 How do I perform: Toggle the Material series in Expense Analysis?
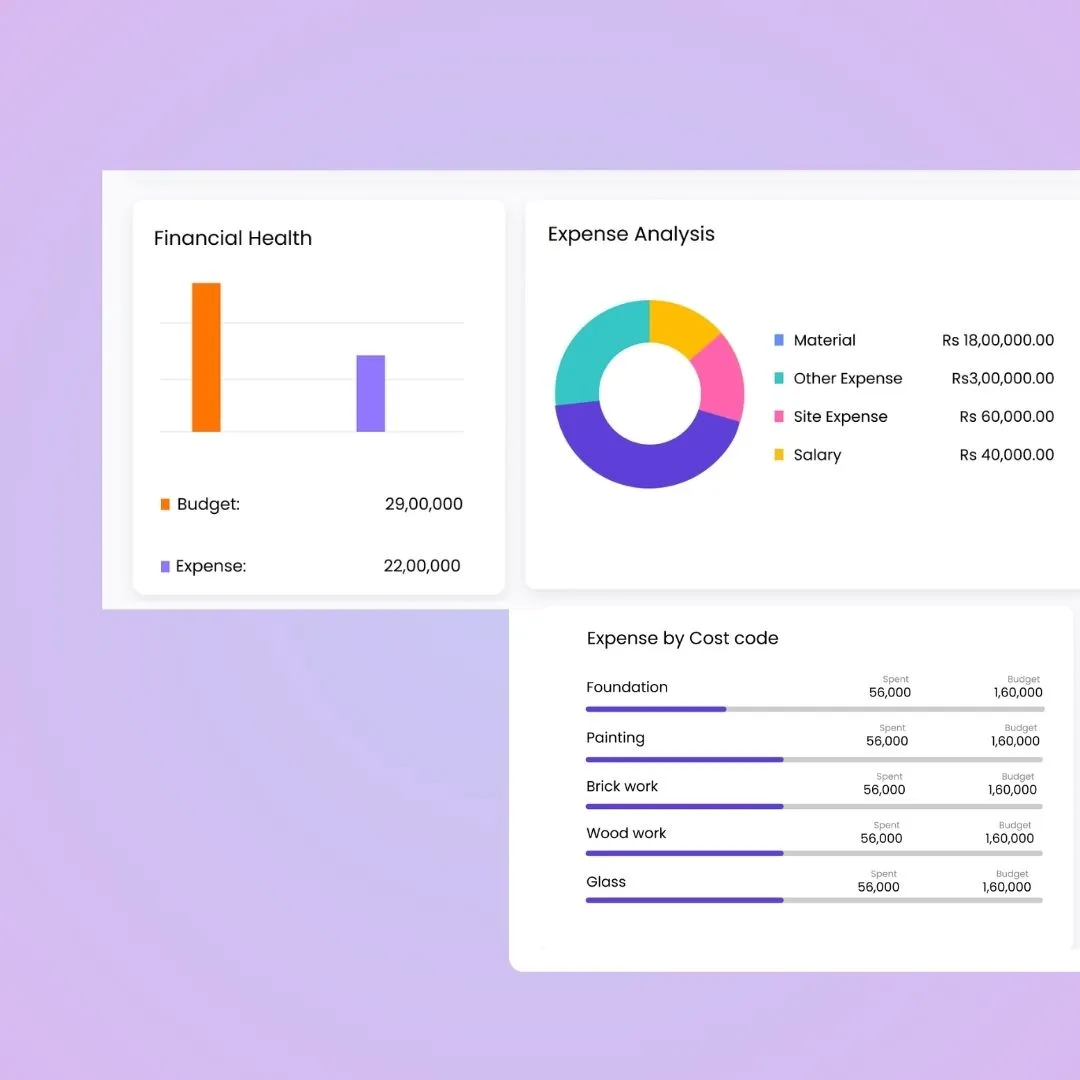click(824, 340)
